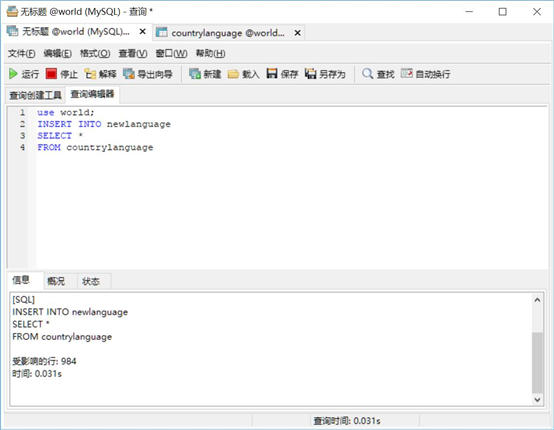This screenshot has width=554, height=430.
Task: Run the query with the green play icon
Action: [13, 74]
